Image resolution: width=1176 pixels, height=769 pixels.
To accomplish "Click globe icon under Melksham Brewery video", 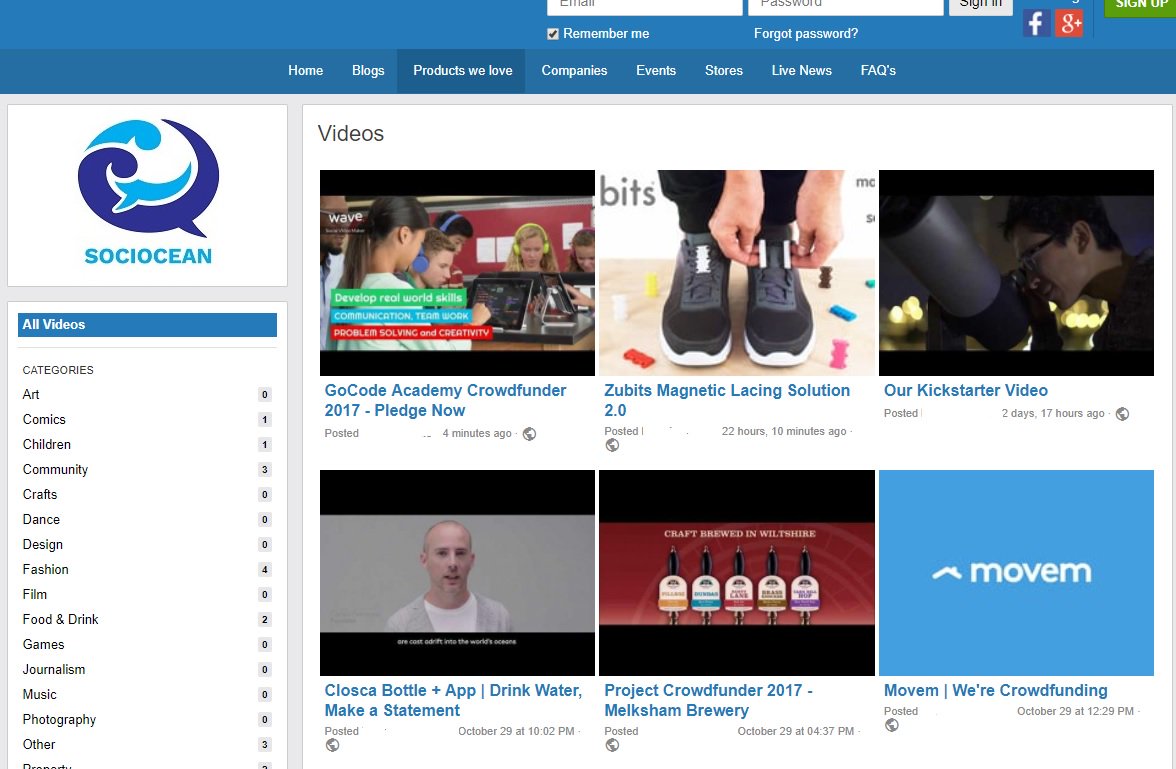I will click(x=612, y=745).
